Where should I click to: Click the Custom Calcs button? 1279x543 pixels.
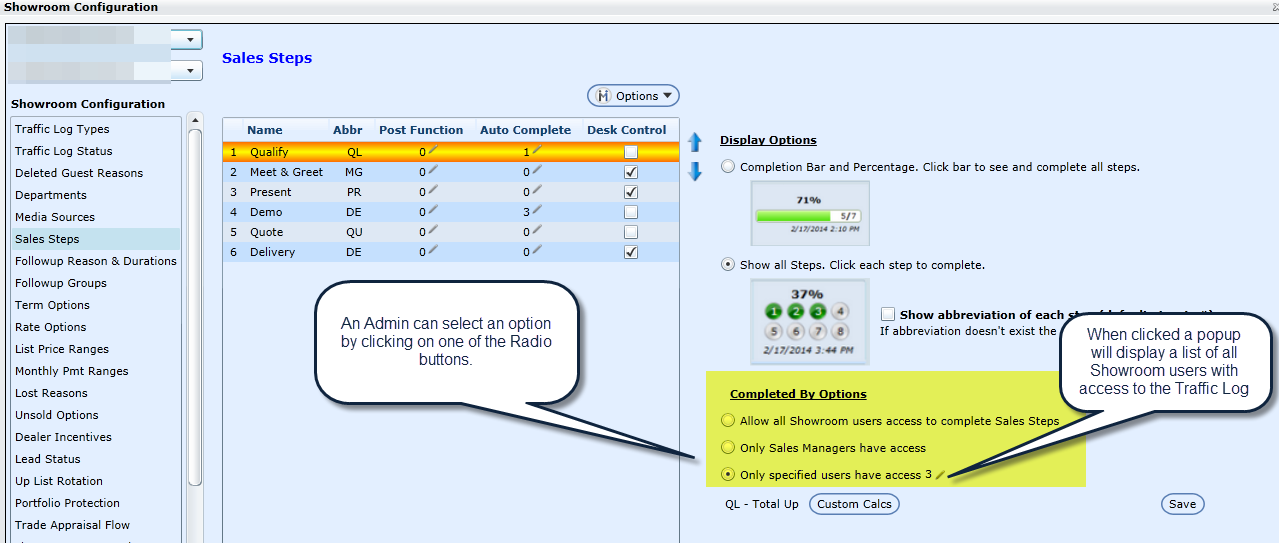pyautogui.click(x=853, y=504)
